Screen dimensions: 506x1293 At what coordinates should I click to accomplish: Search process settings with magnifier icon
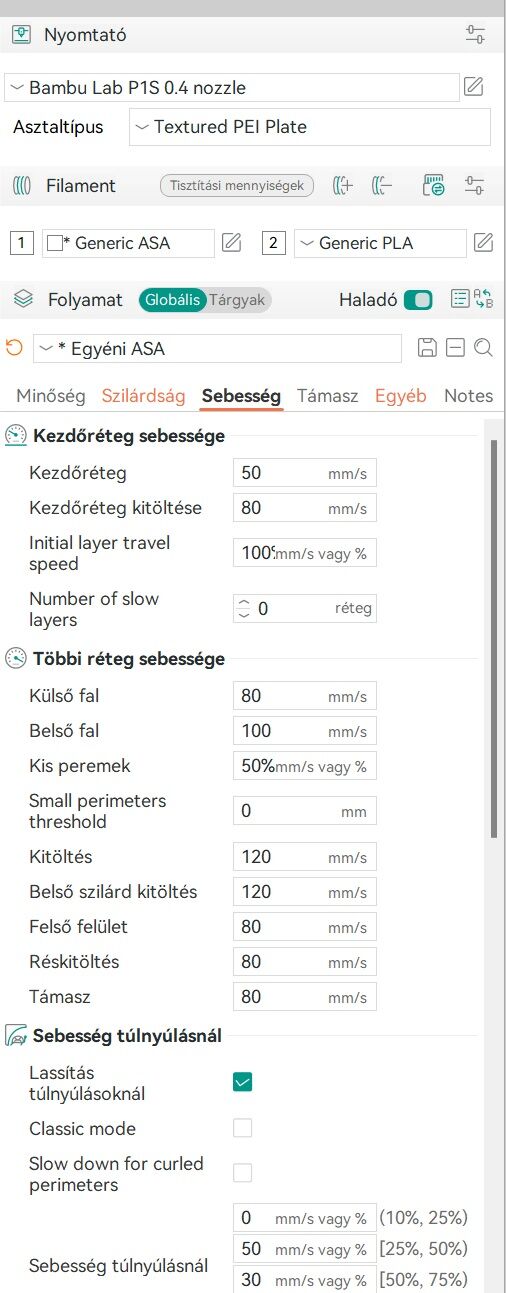pos(483,348)
